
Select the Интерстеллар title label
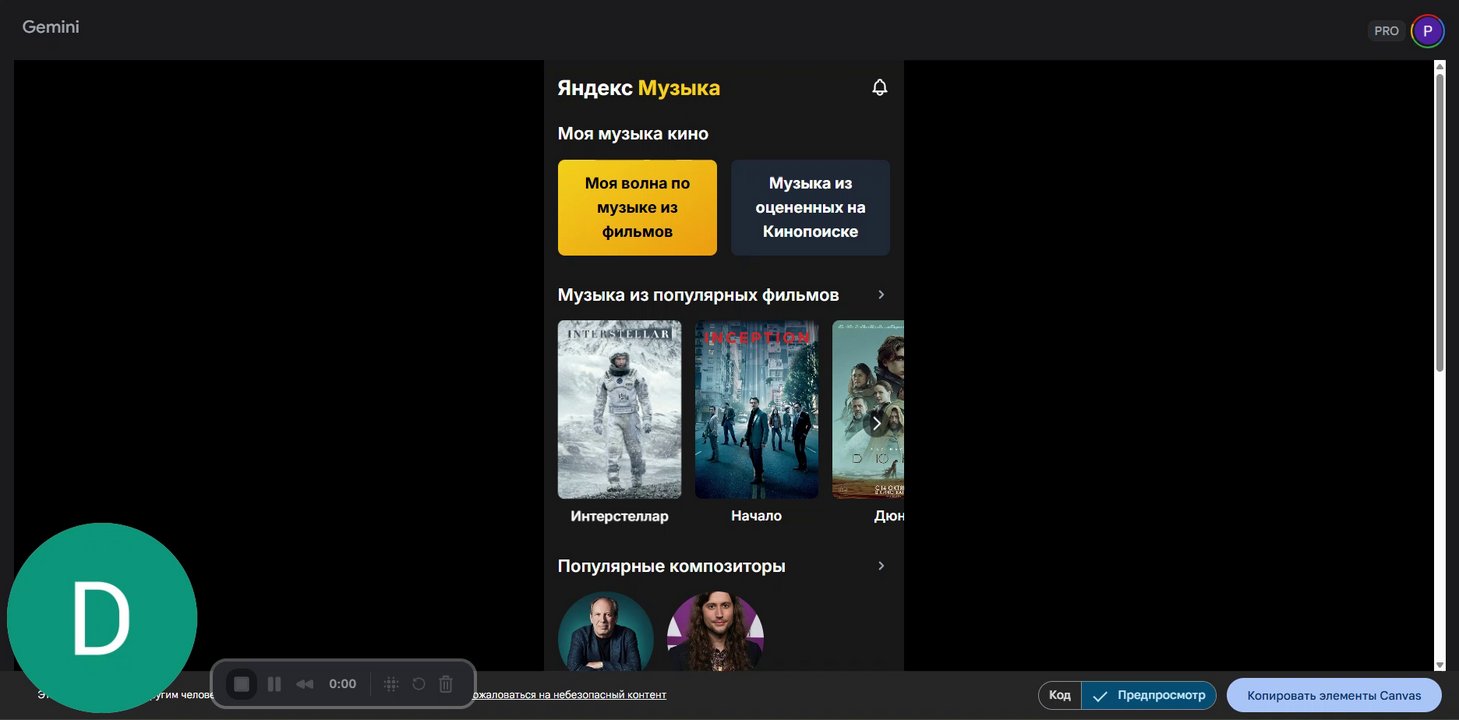(x=619, y=516)
